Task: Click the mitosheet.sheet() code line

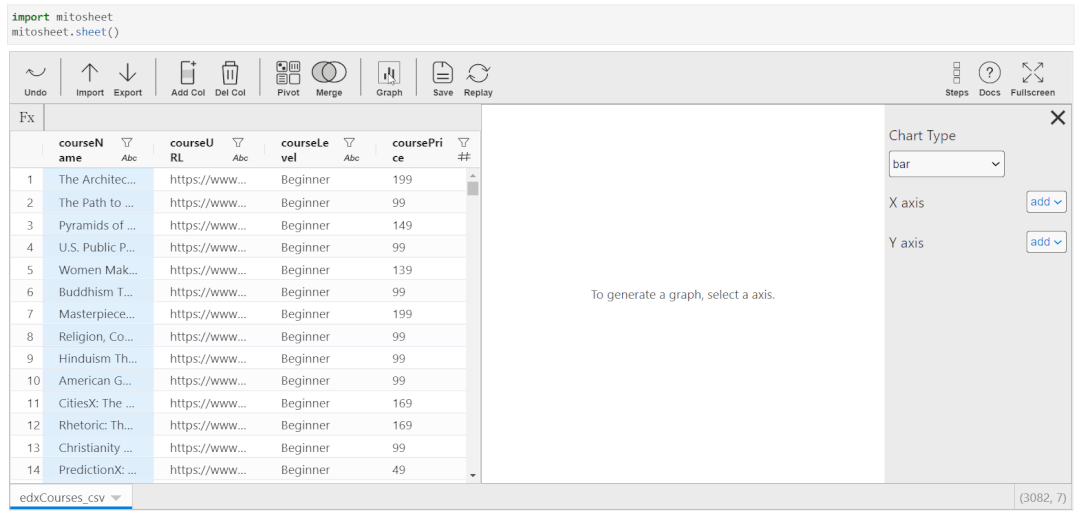Action: 65,32
